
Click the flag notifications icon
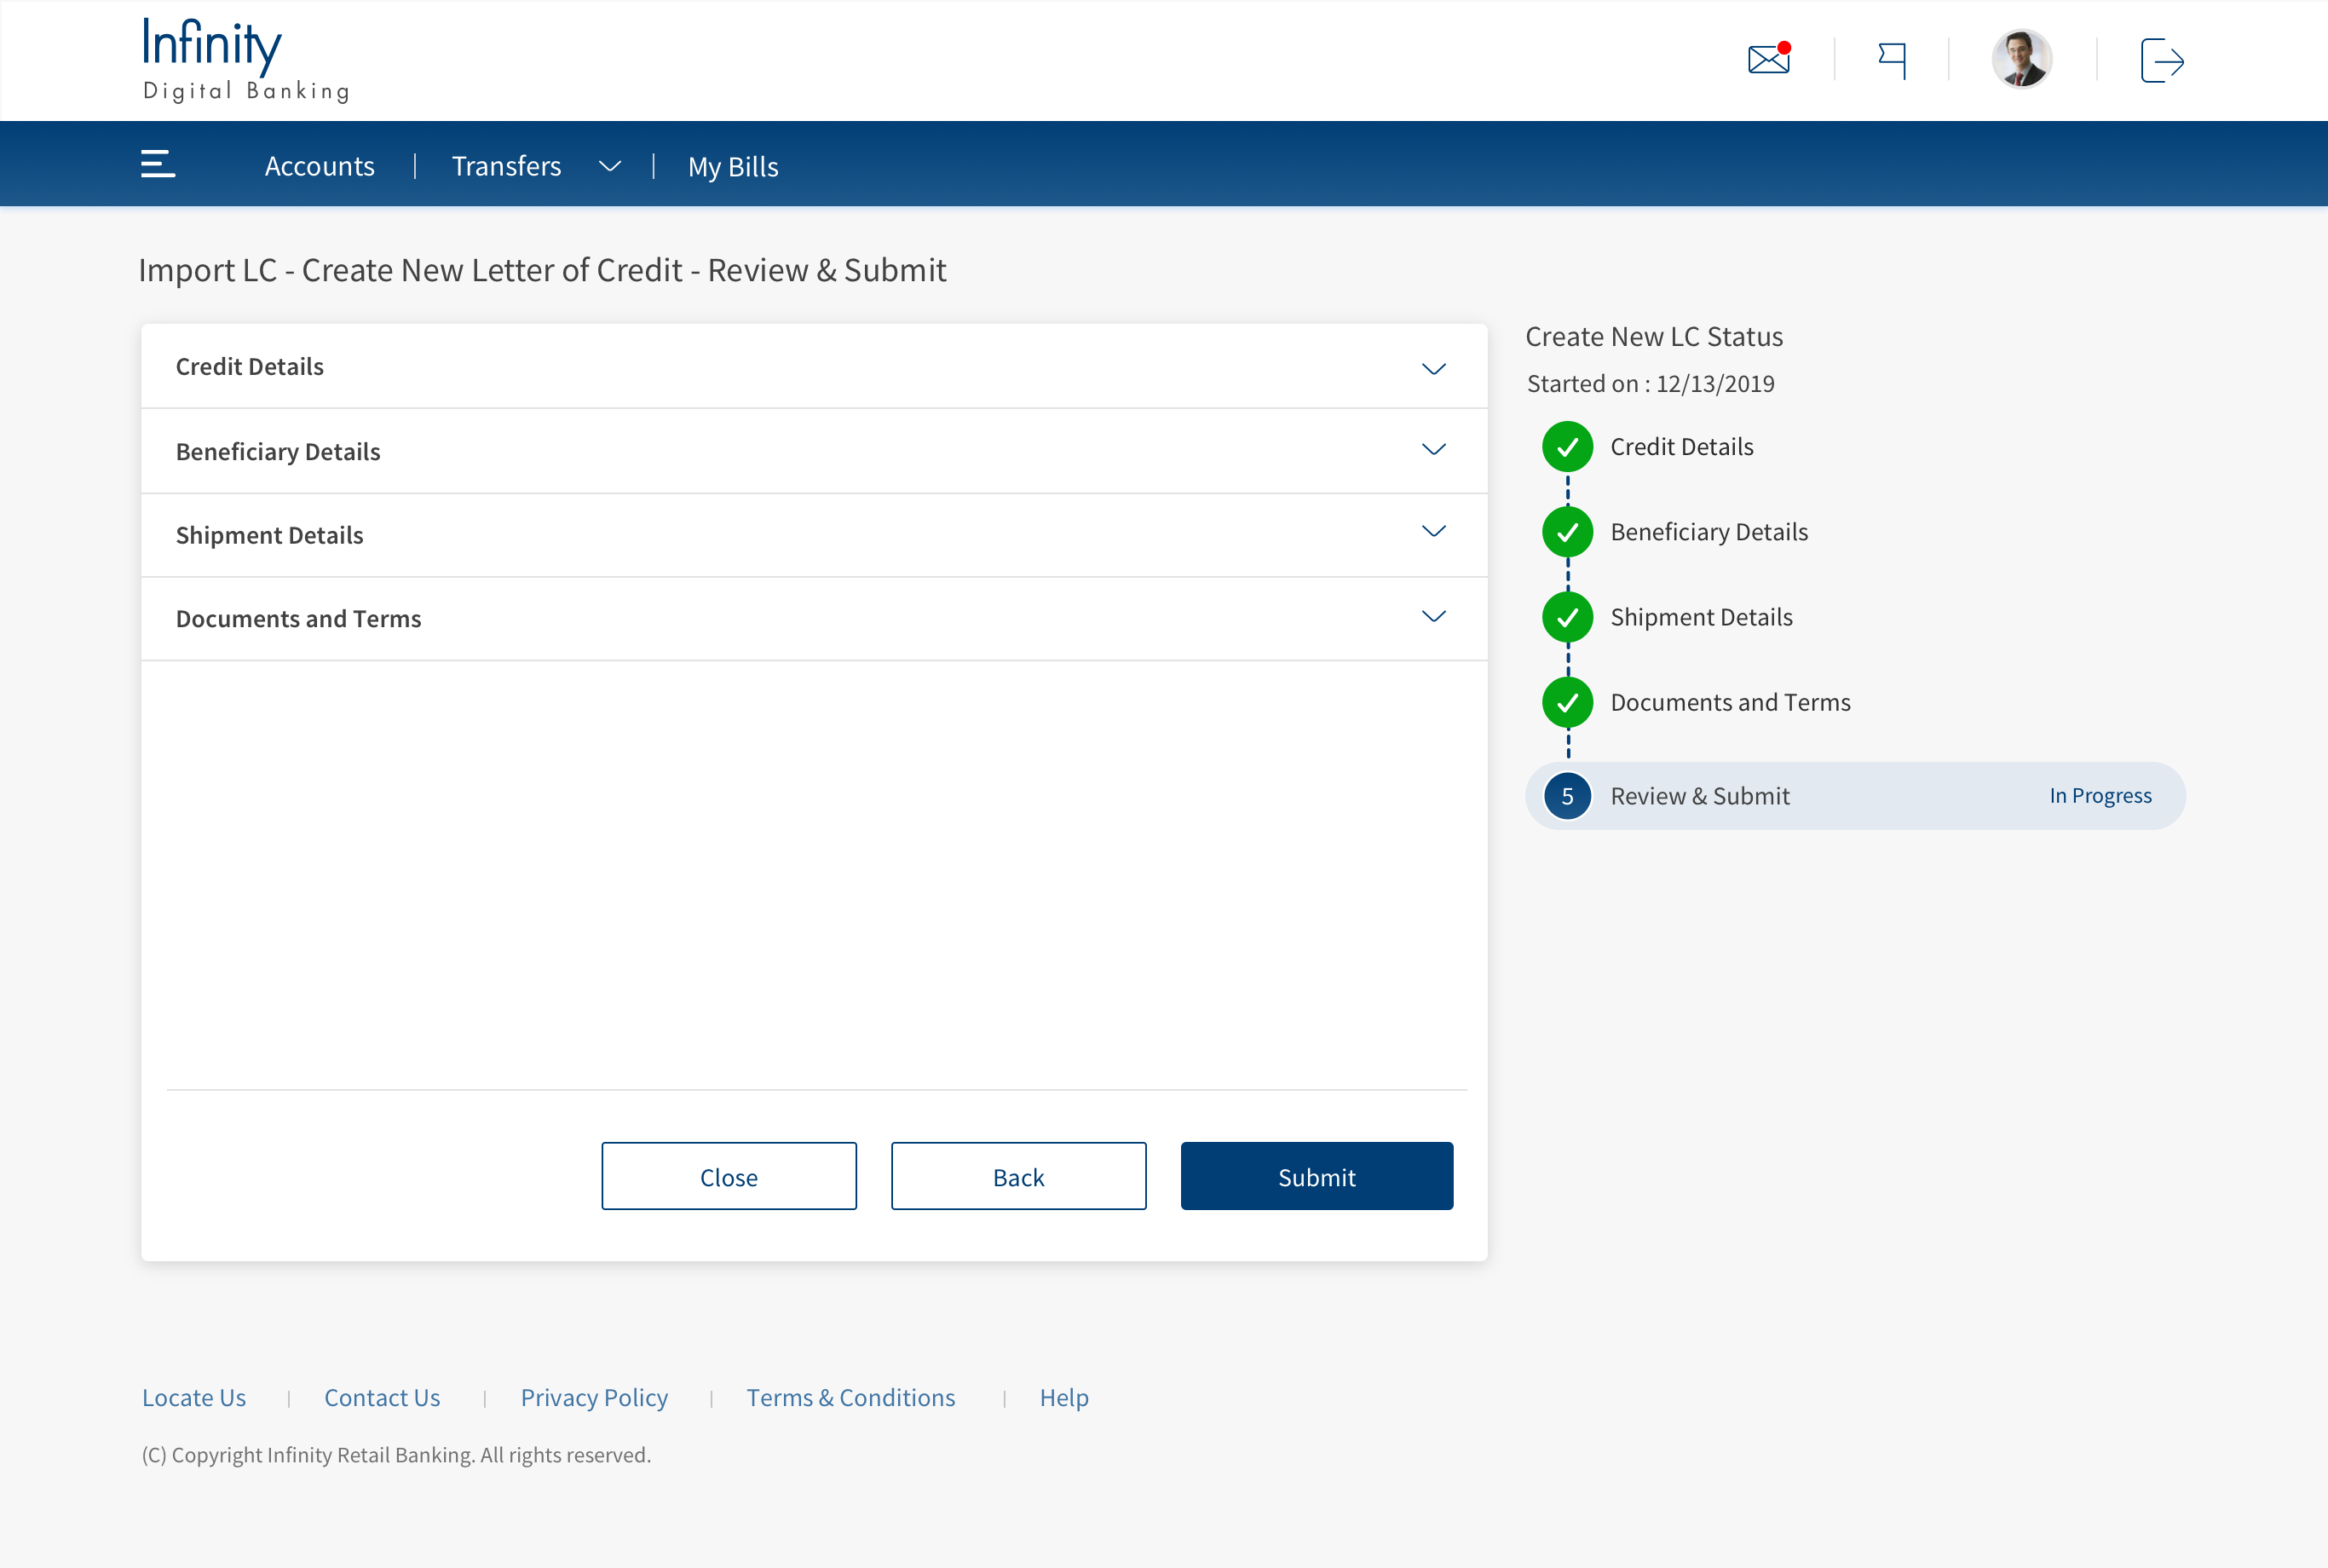pyautogui.click(x=1892, y=60)
